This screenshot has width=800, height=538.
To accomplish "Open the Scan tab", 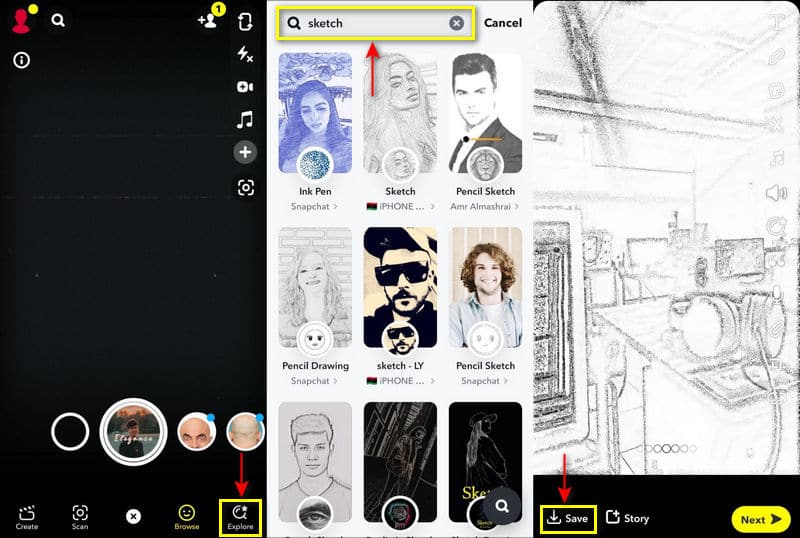I will coord(80,518).
